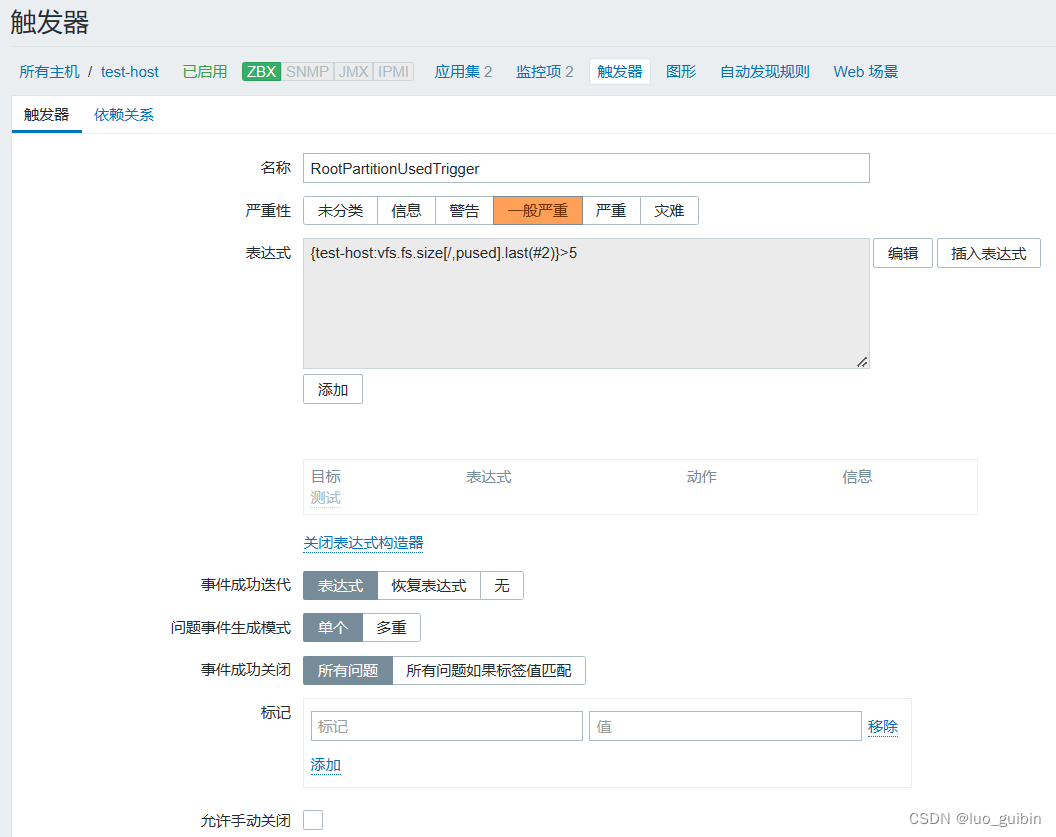Select the 未分类 severity level
The height and width of the screenshot is (837, 1056).
pyautogui.click(x=341, y=210)
